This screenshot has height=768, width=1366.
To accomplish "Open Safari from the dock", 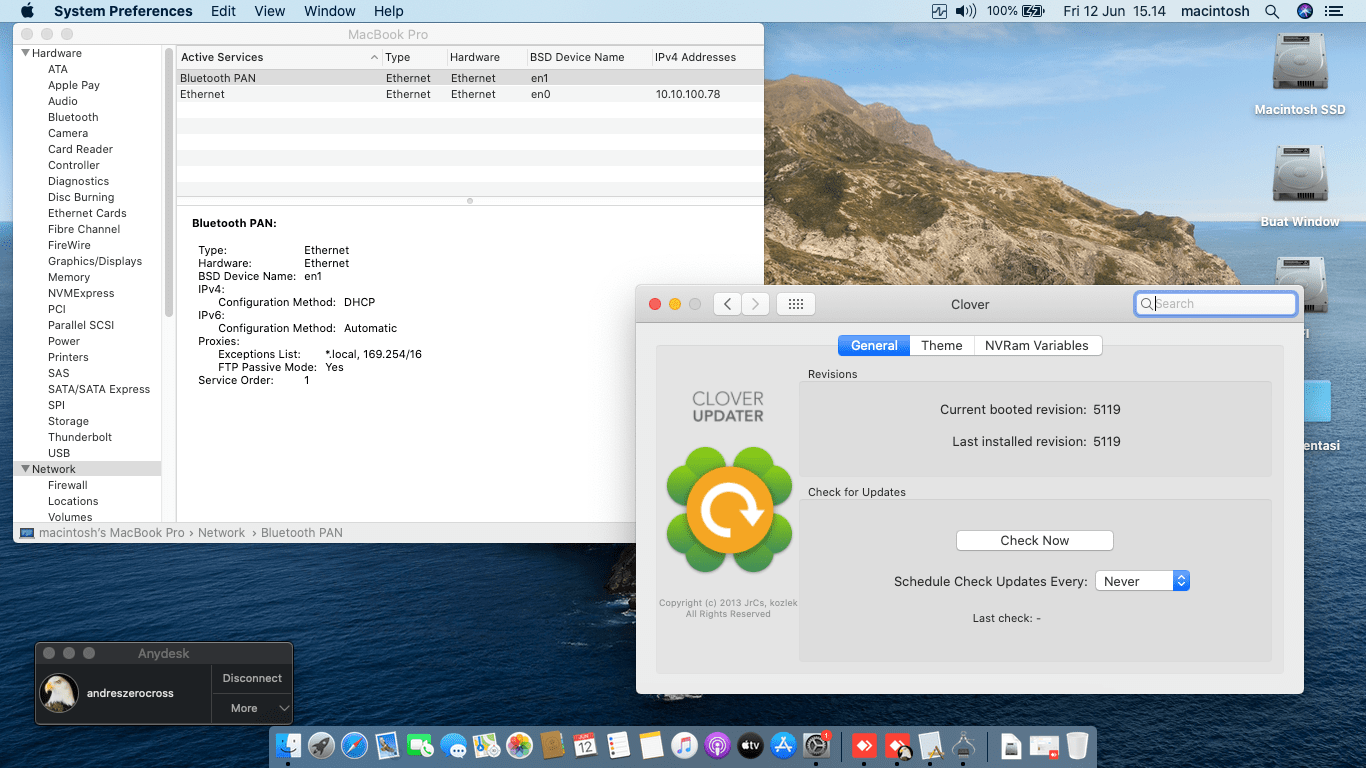I will [x=354, y=745].
